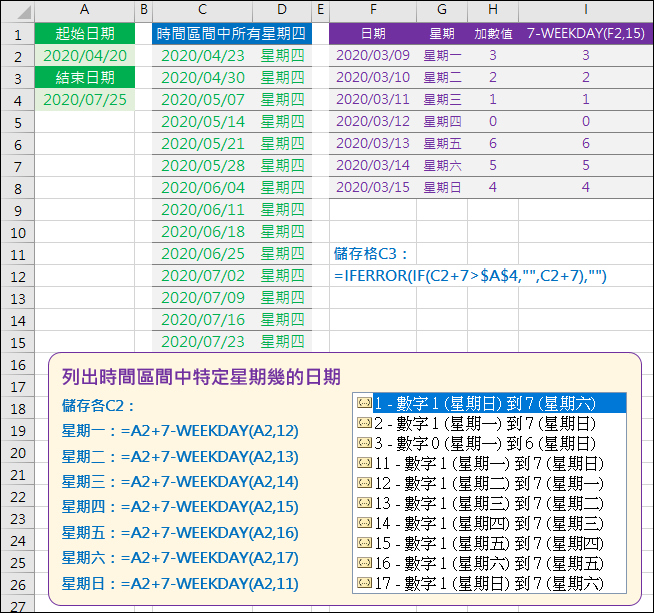The width and height of the screenshot is (654, 613).
Task: Choose option 15 - 數字 1 (星期五) 到 7 (星期四)
Action: pyautogui.click(x=489, y=543)
